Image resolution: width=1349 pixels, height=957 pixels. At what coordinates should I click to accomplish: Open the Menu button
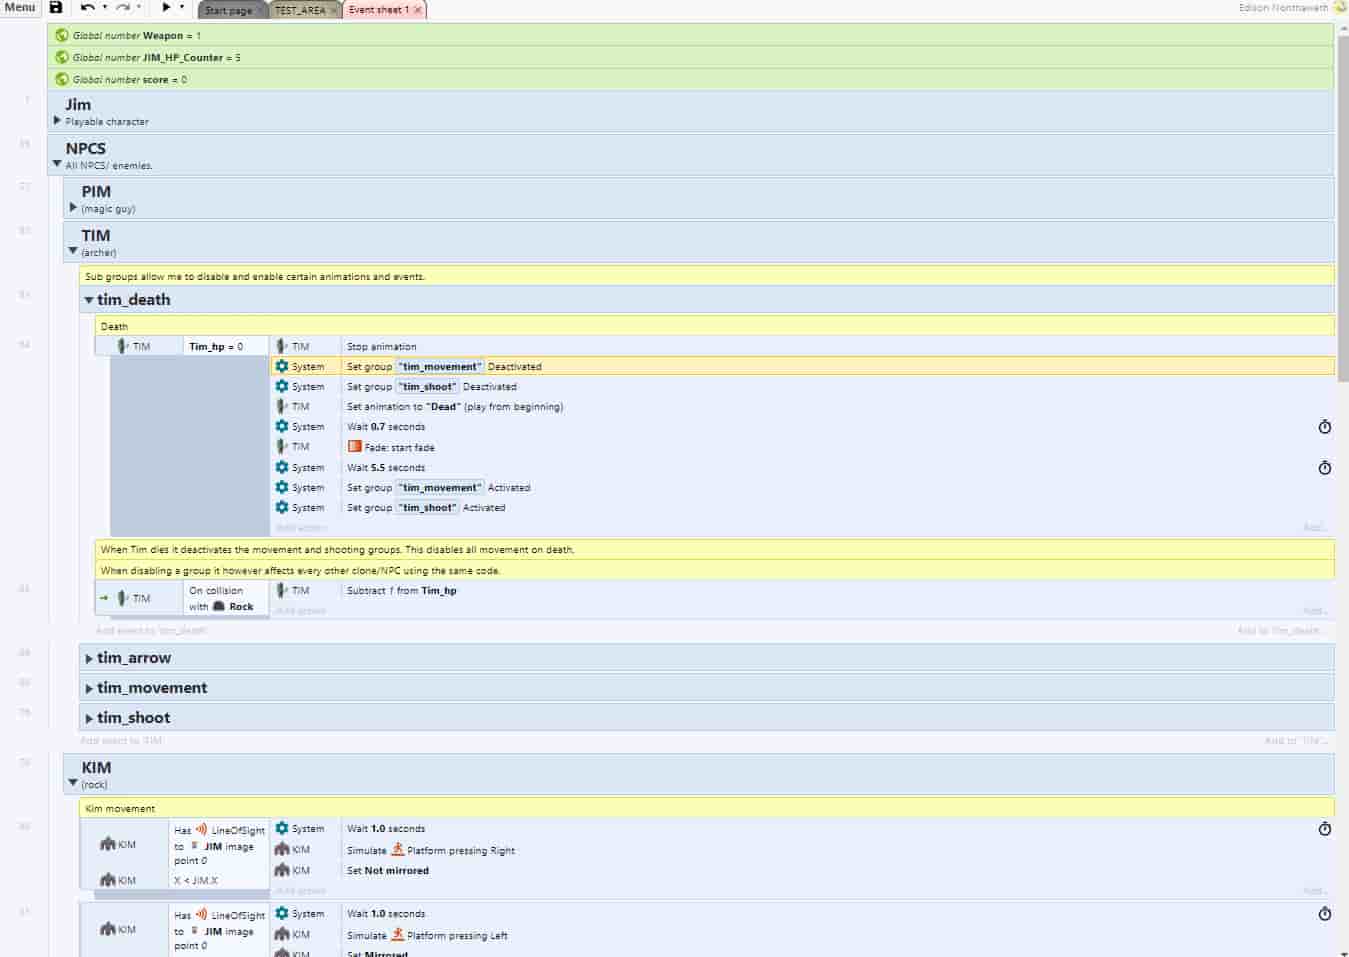[x=20, y=7]
